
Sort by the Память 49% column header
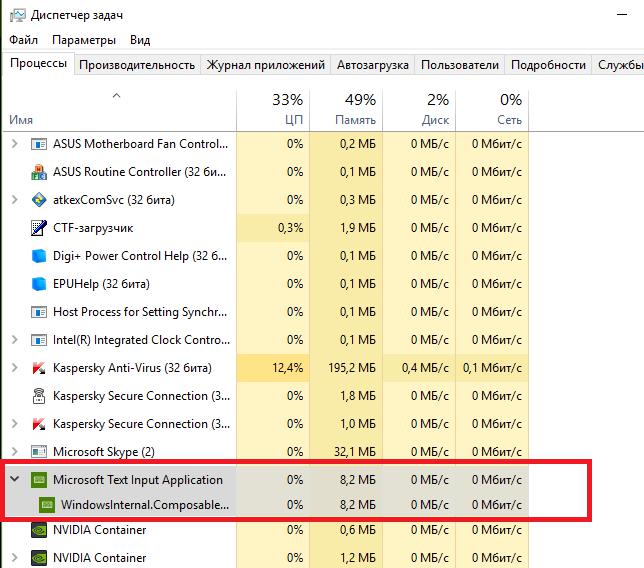(346, 110)
